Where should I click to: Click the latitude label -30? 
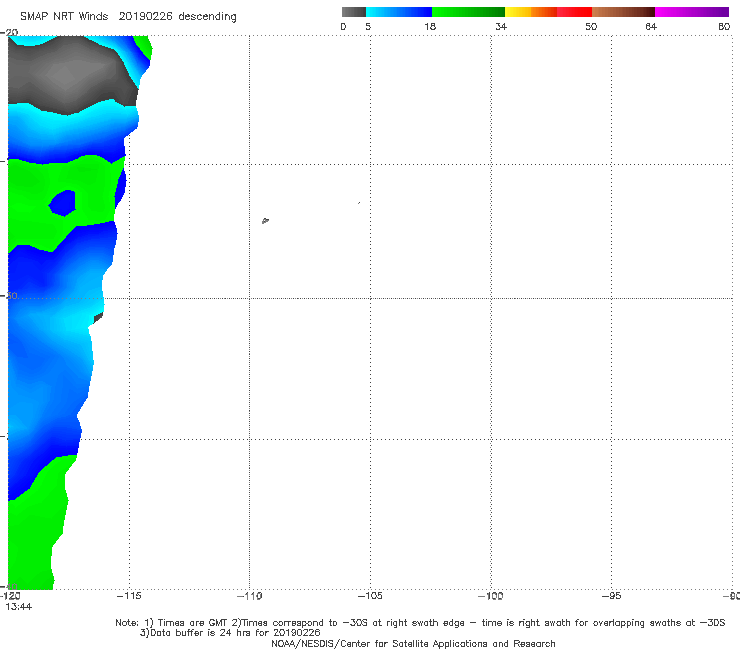[9, 295]
